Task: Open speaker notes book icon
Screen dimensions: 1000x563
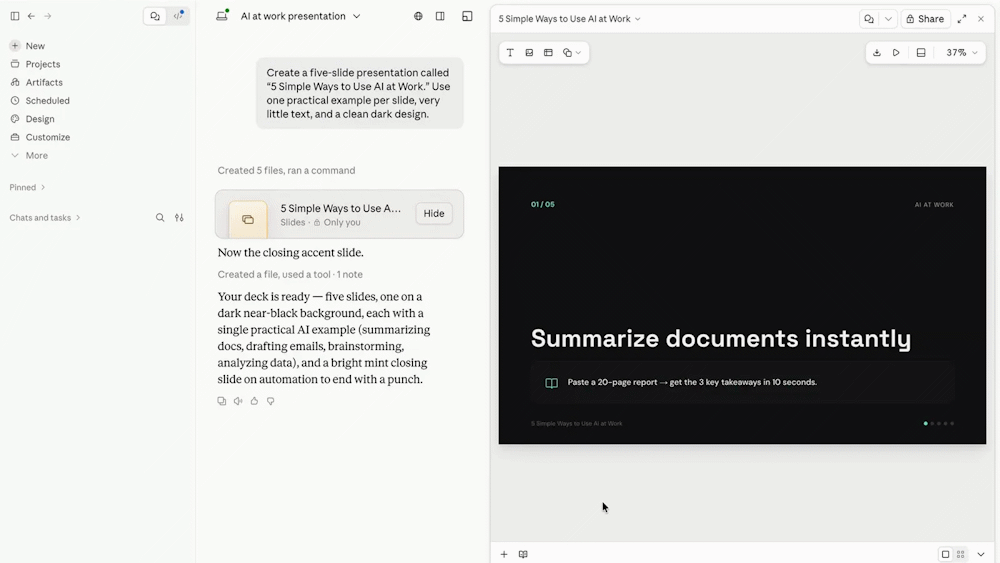Action: pyautogui.click(x=523, y=554)
